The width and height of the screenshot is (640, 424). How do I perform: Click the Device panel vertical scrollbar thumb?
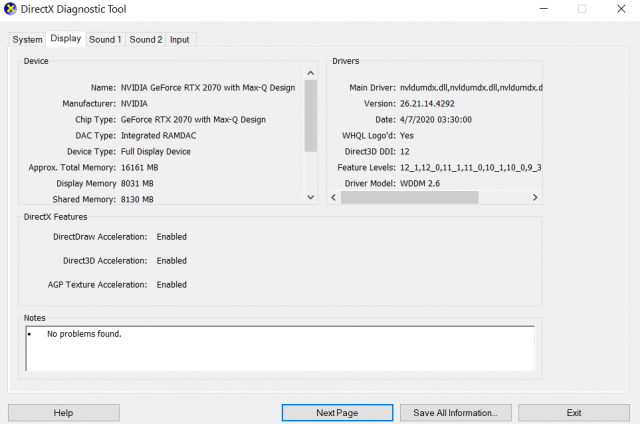(311, 115)
